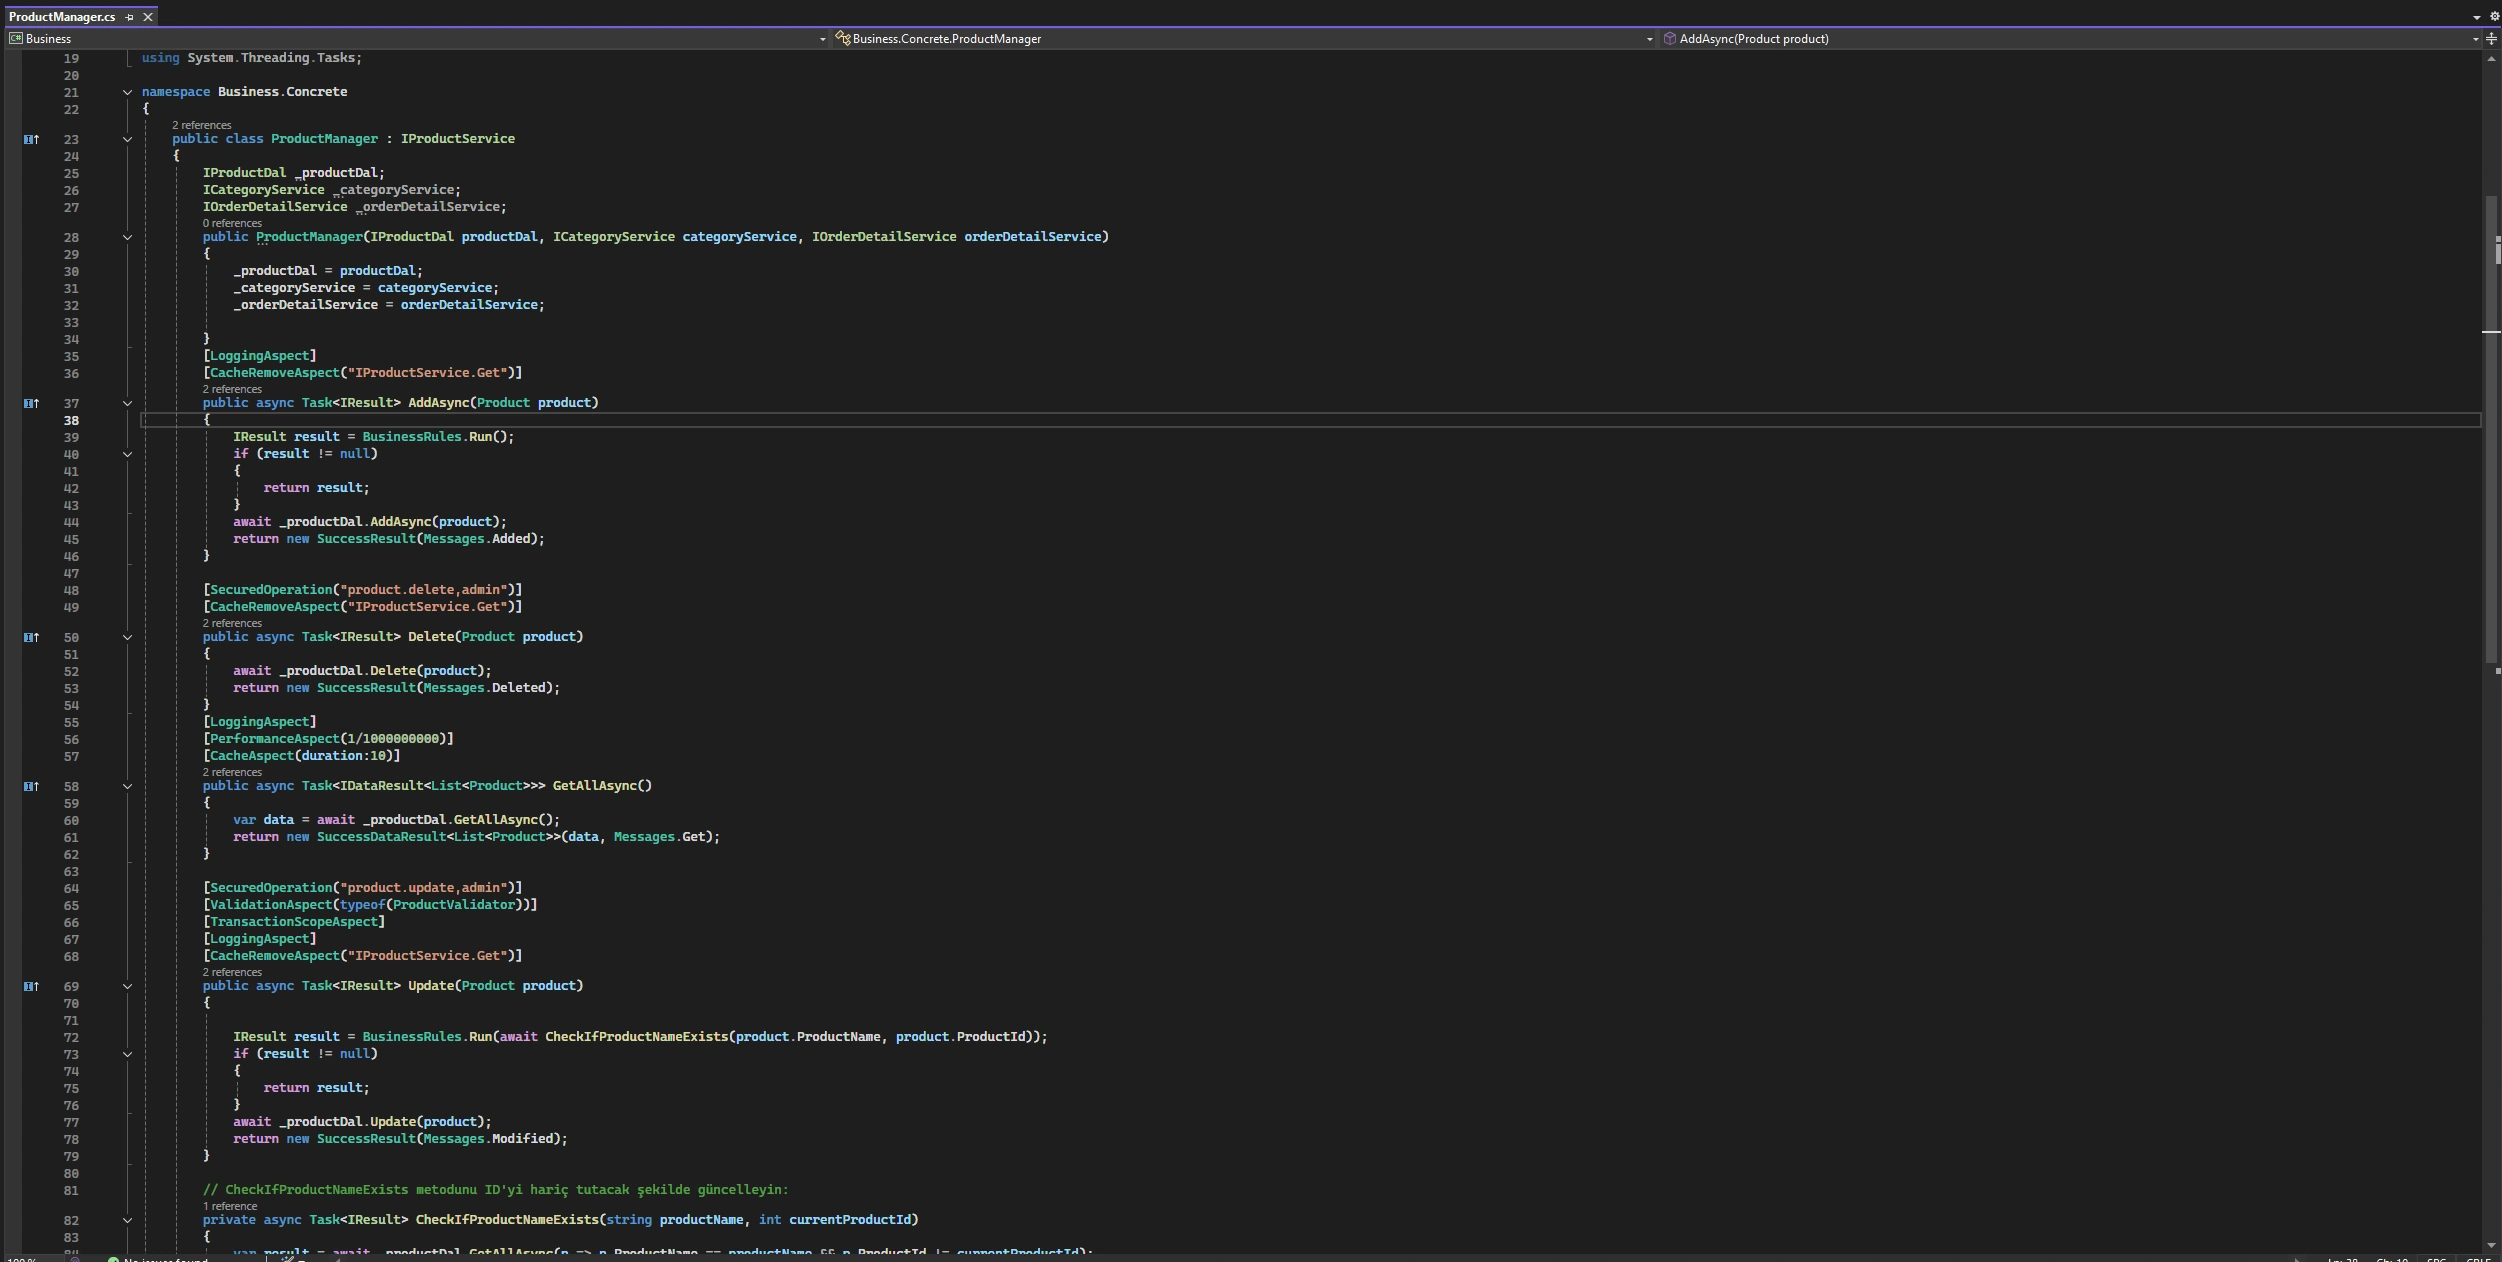Collapse the namespace Business.Concrete block
Viewport: 2502px width, 1262px height.
point(127,92)
